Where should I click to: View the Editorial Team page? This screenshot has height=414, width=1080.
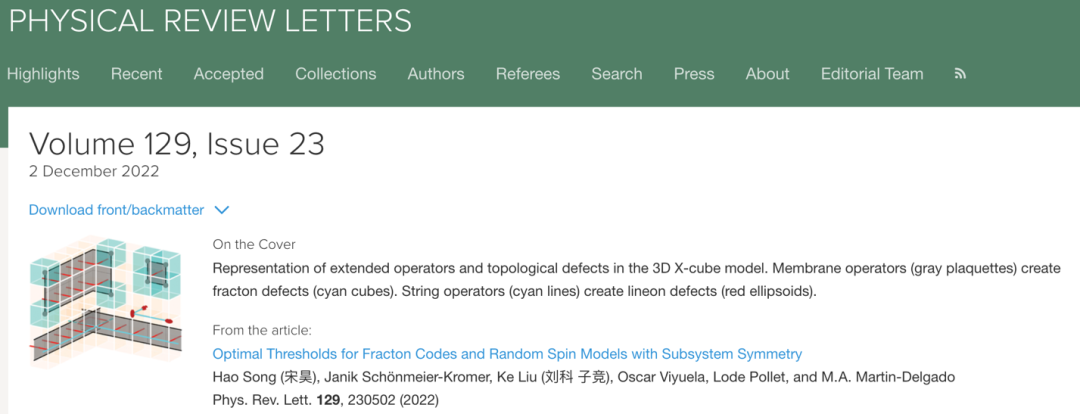click(872, 74)
